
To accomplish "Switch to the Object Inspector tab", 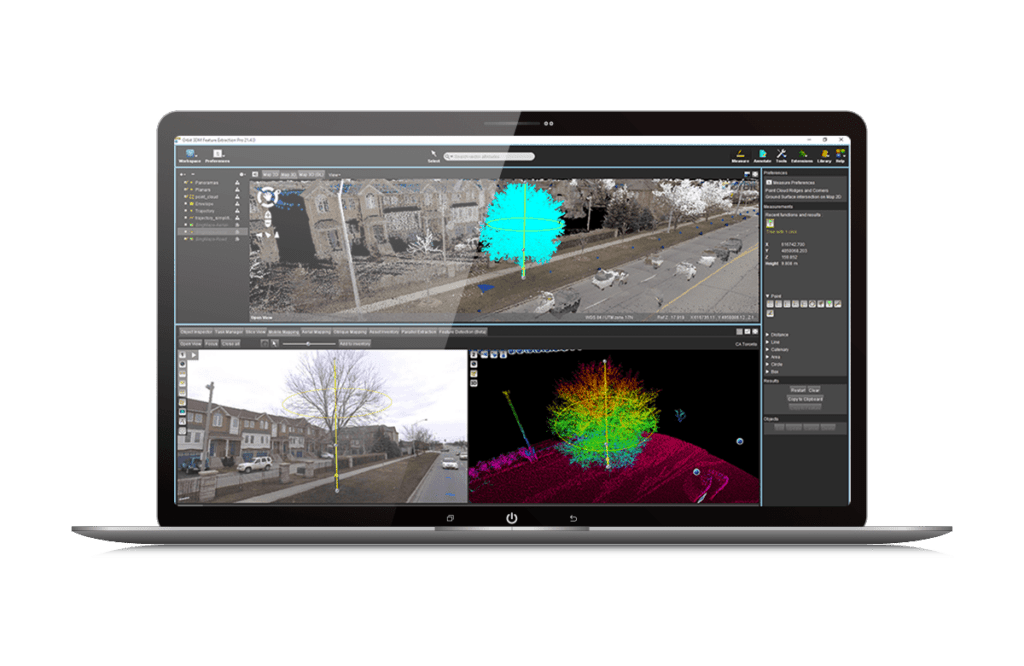I will tap(194, 331).
